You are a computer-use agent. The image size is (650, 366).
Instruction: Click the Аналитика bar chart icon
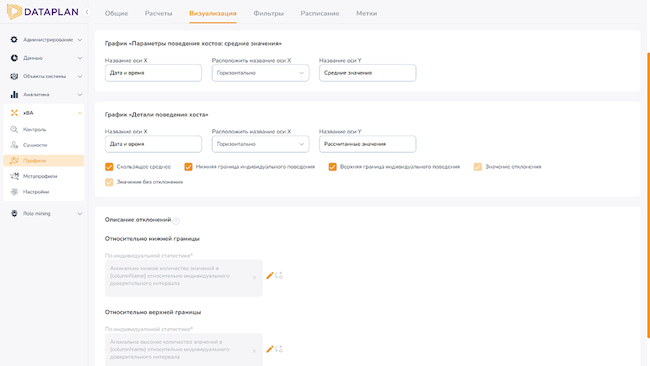[x=14, y=95]
